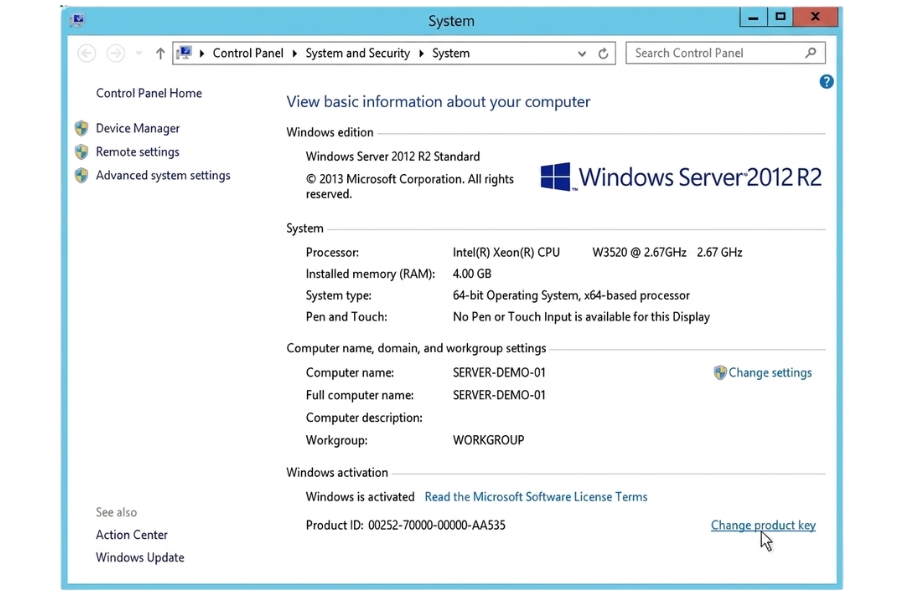
Task: Open the recent locations dropdown arrow
Action: click(139, 53)
